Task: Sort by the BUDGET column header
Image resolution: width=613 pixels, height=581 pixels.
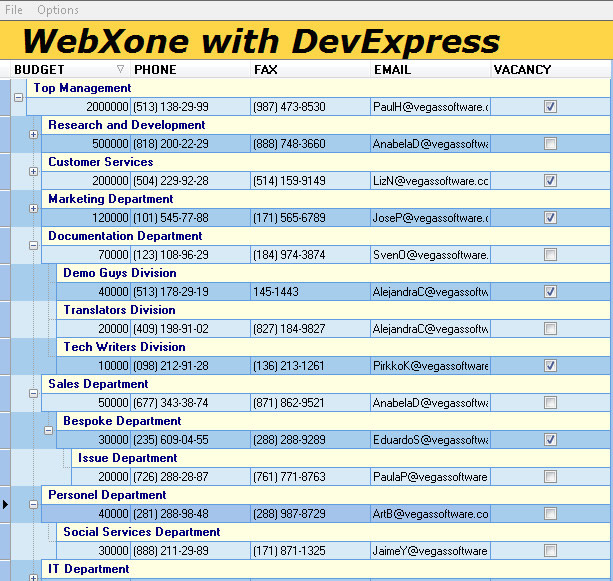Action: click(70, 69)
